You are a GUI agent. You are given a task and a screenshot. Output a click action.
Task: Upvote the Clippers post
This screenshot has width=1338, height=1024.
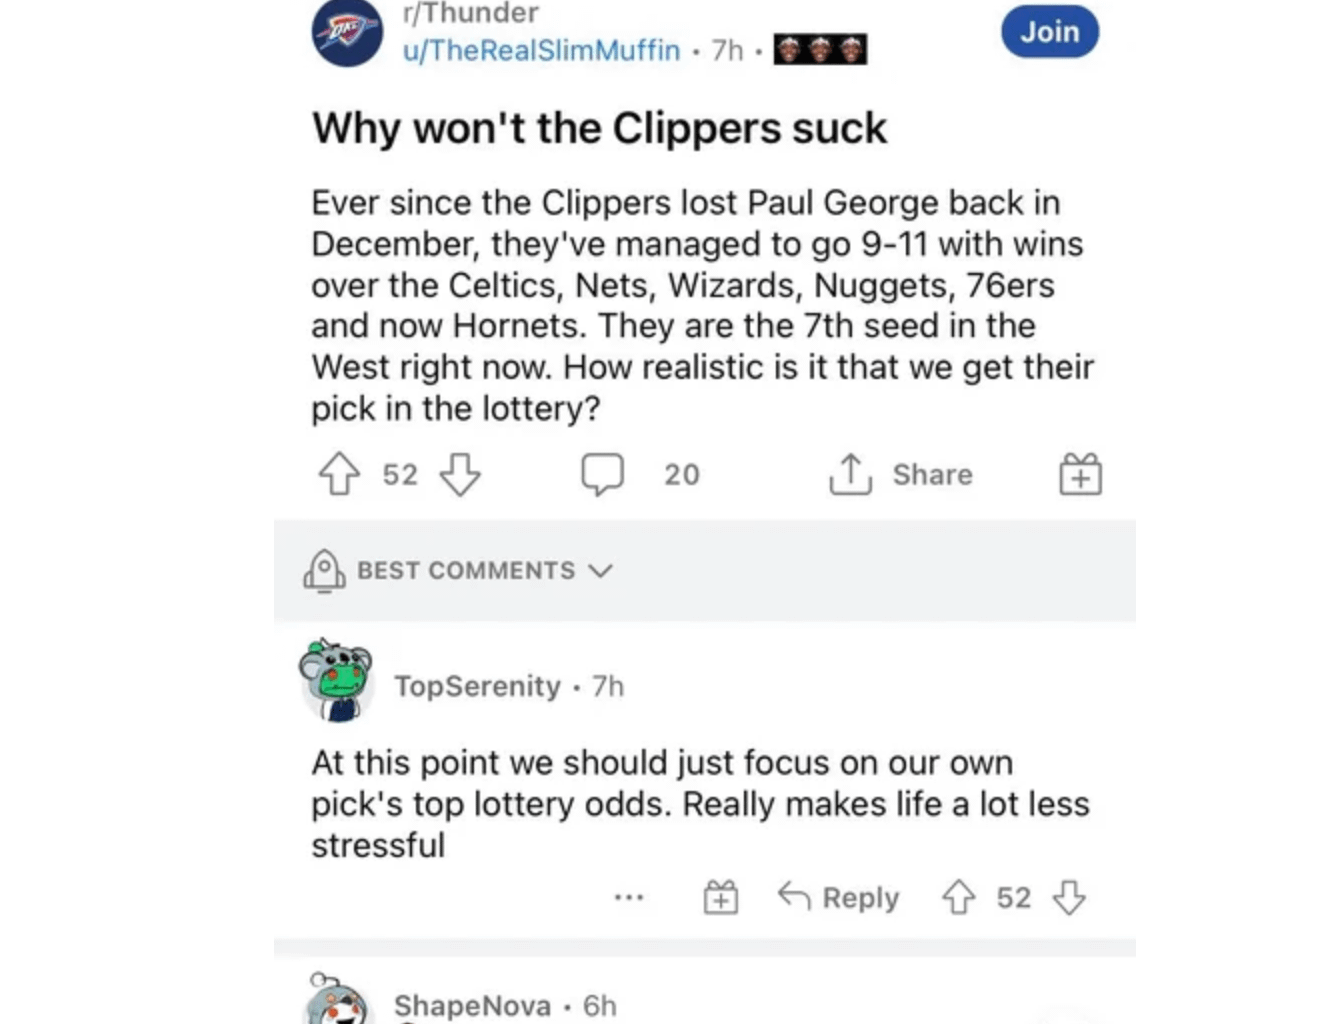(340, 474)
